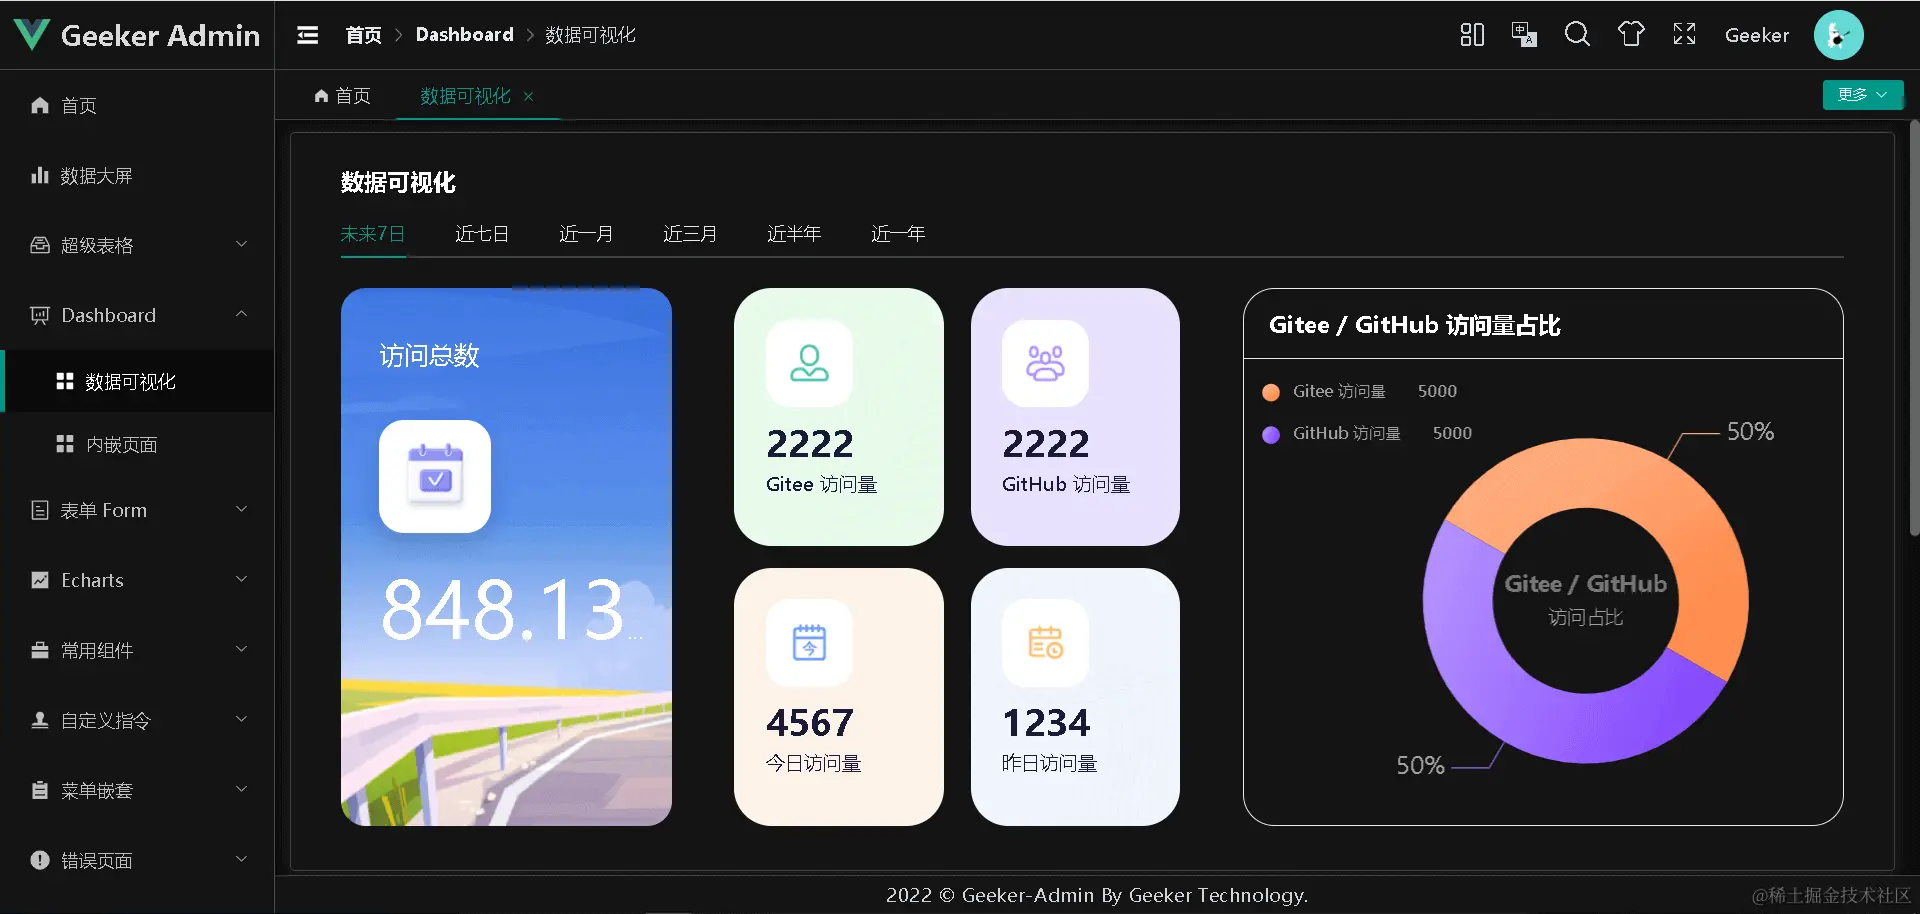Open 内嵌页面 sidebar menu item
This screenshot has width=1920, height=914.
coord(137,444)
